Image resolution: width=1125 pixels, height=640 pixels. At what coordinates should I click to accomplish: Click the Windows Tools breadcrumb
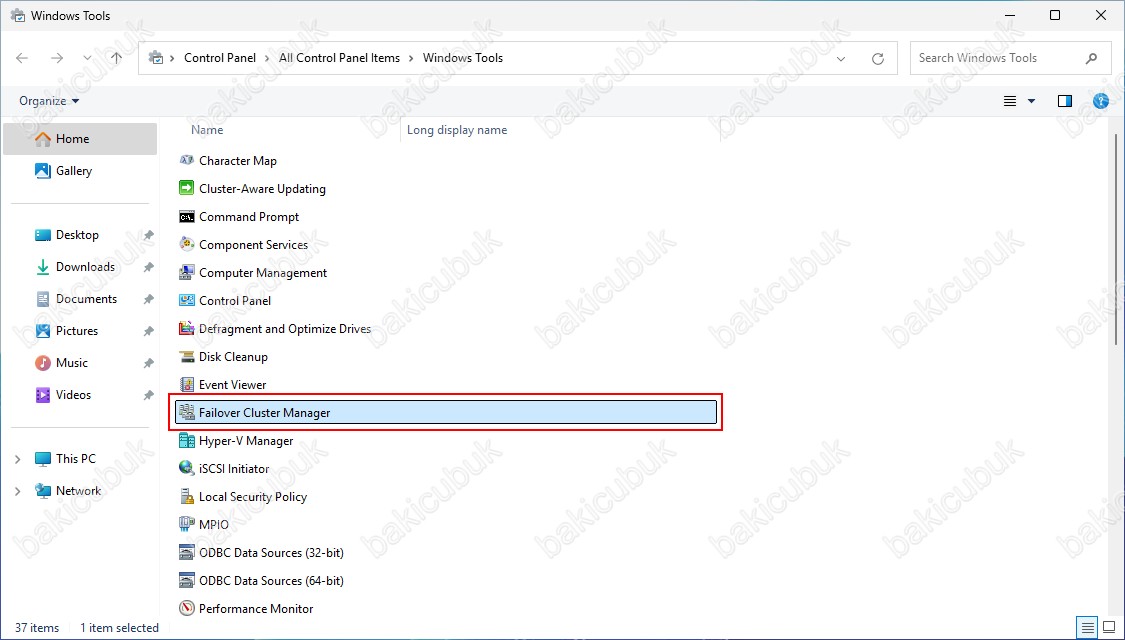(463, 58)
